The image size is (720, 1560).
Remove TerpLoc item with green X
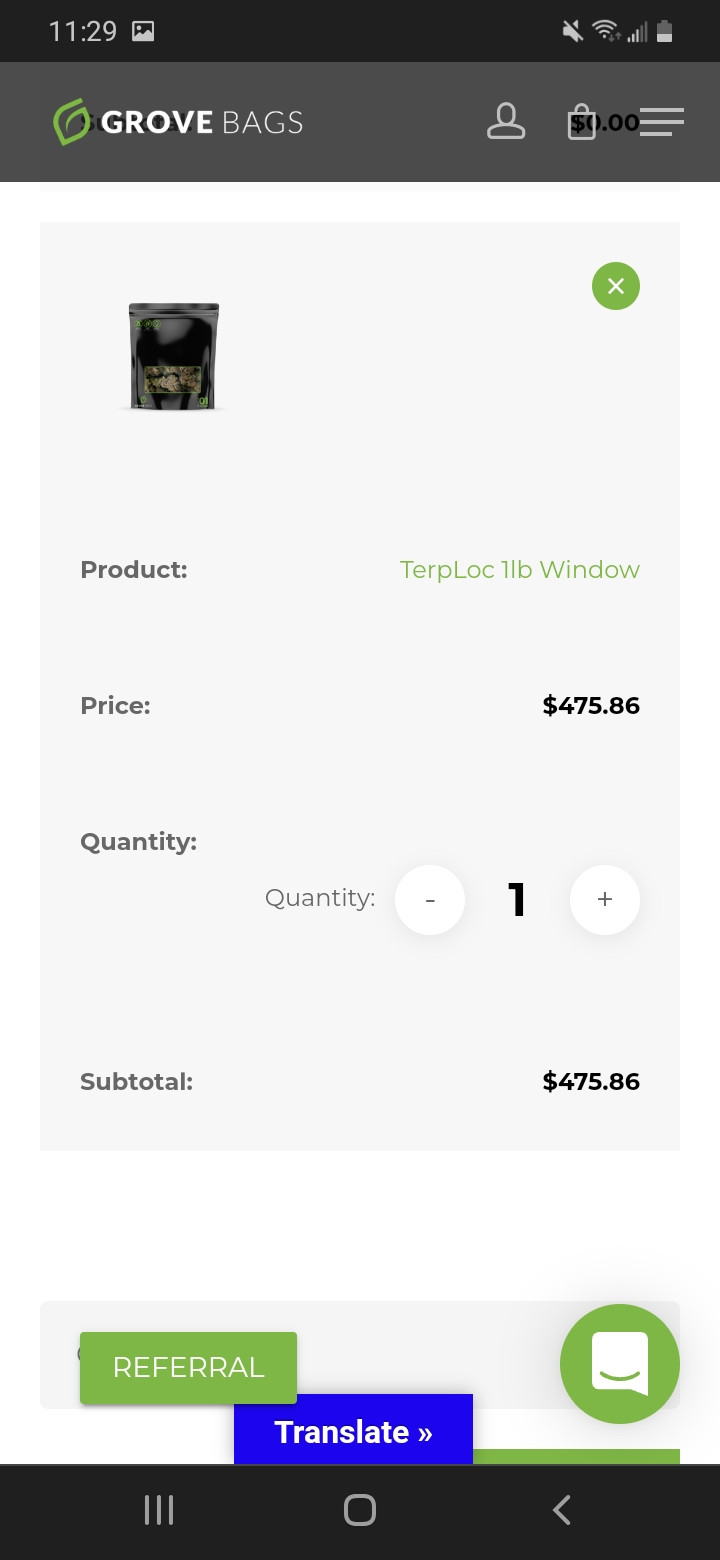coord(616,286)
